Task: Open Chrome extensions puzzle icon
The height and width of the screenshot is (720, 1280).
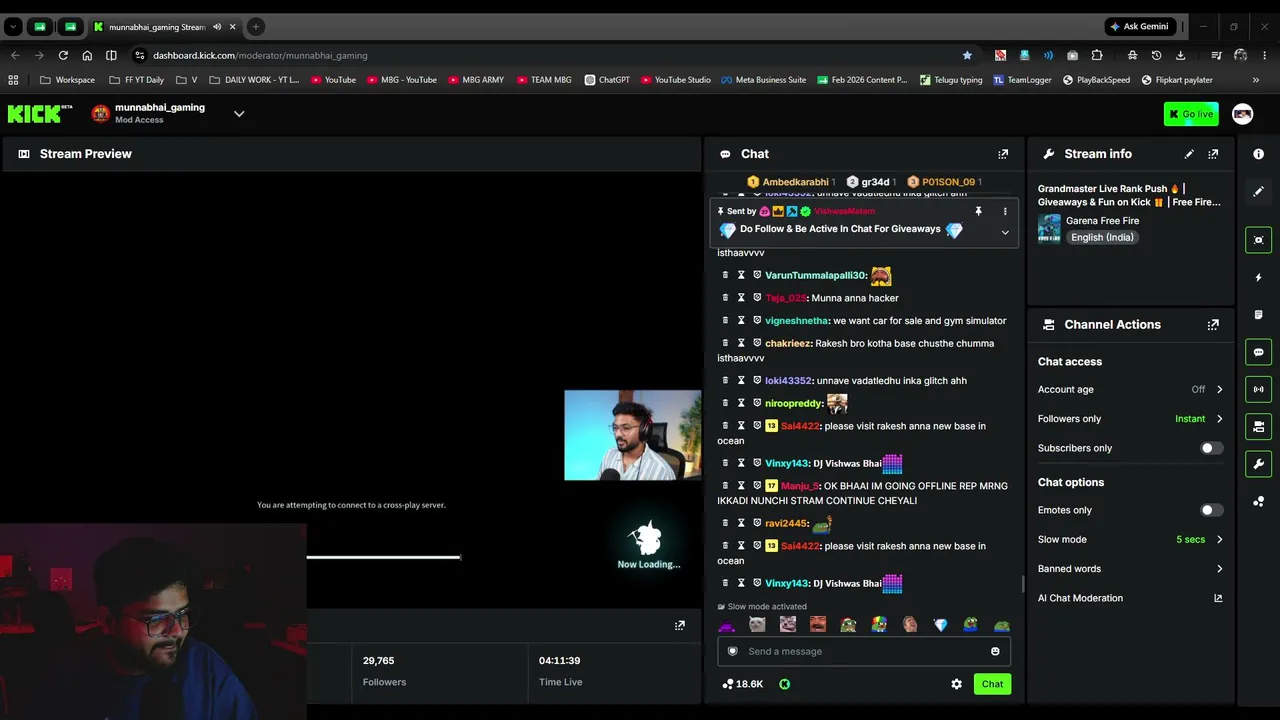Action: tap(1097, 55)
